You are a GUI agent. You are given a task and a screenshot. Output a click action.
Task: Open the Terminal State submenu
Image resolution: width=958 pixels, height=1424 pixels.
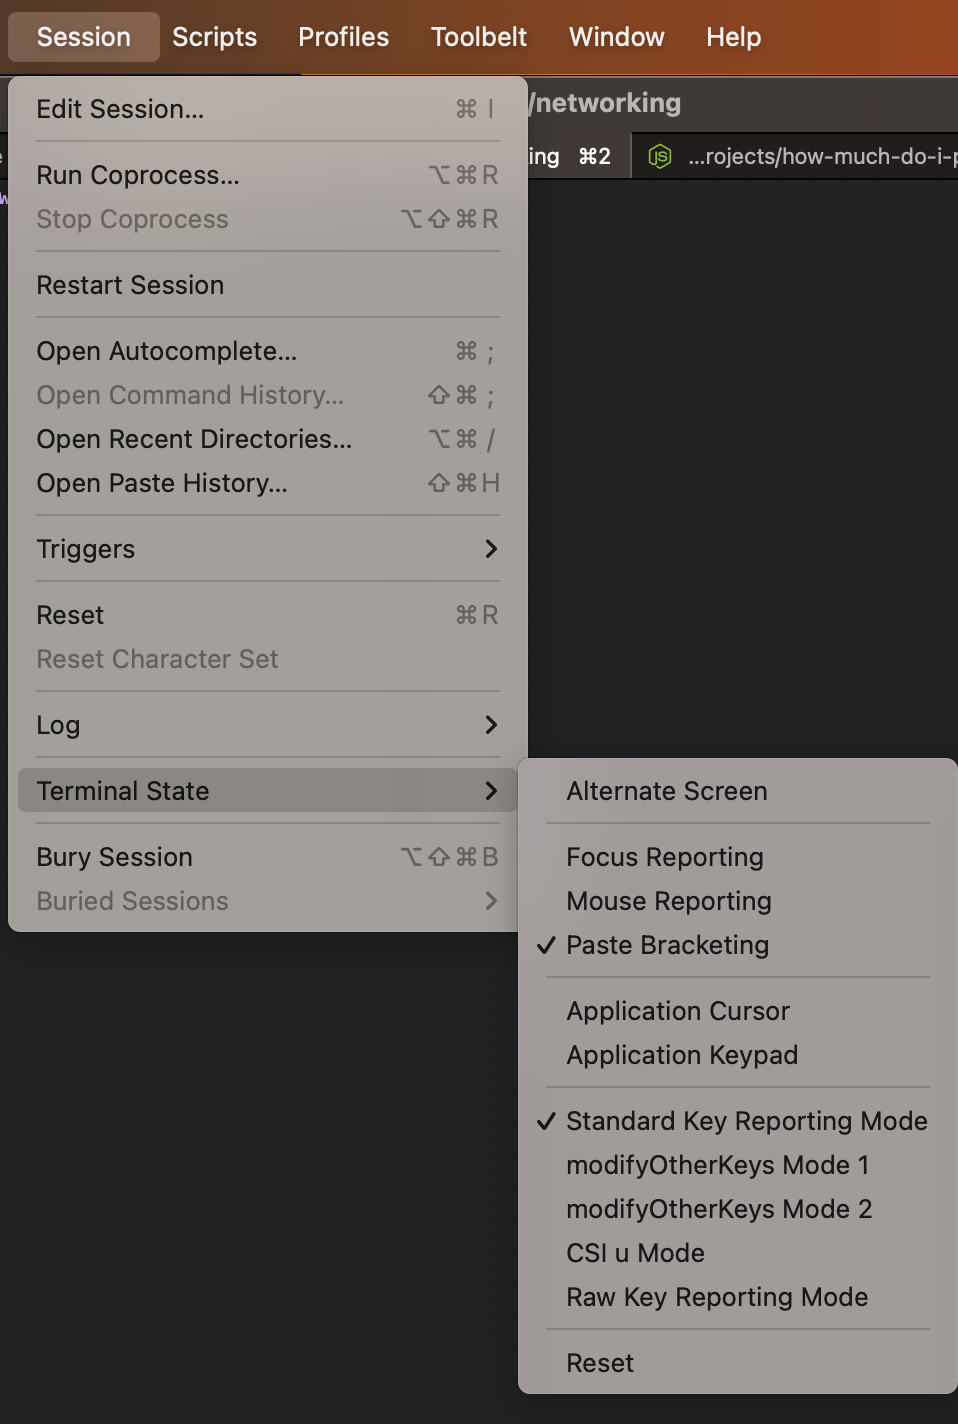[268, 791]
